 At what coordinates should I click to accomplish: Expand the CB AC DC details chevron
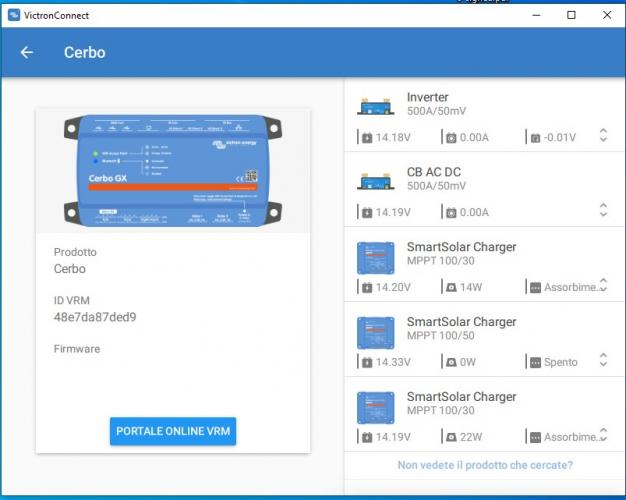(x=603, y=210)
